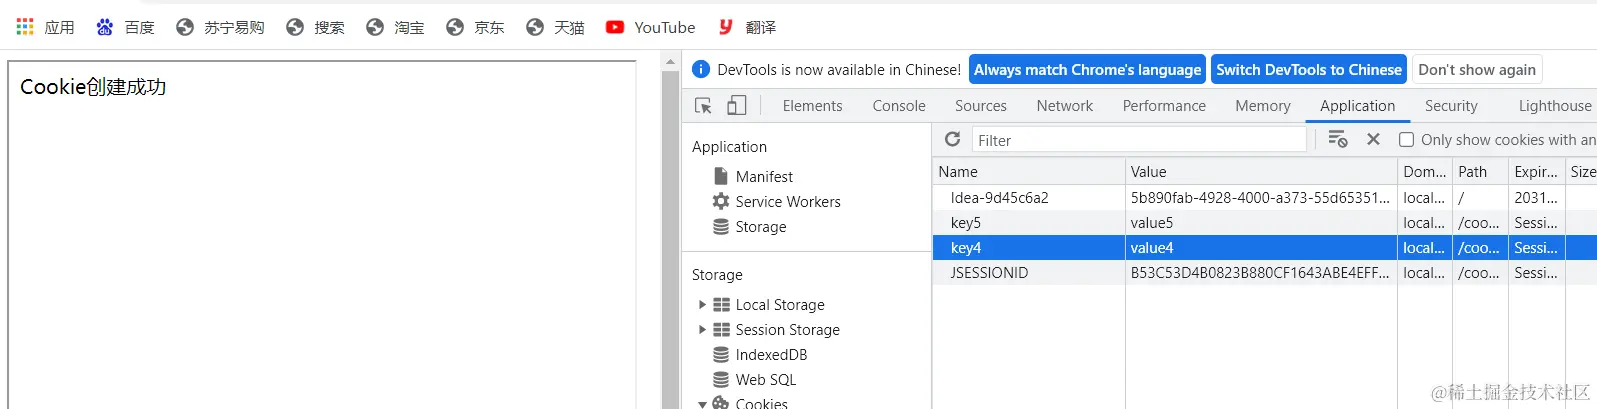Click the value5 cell
1597x409 pixels.
[1261, 222]
